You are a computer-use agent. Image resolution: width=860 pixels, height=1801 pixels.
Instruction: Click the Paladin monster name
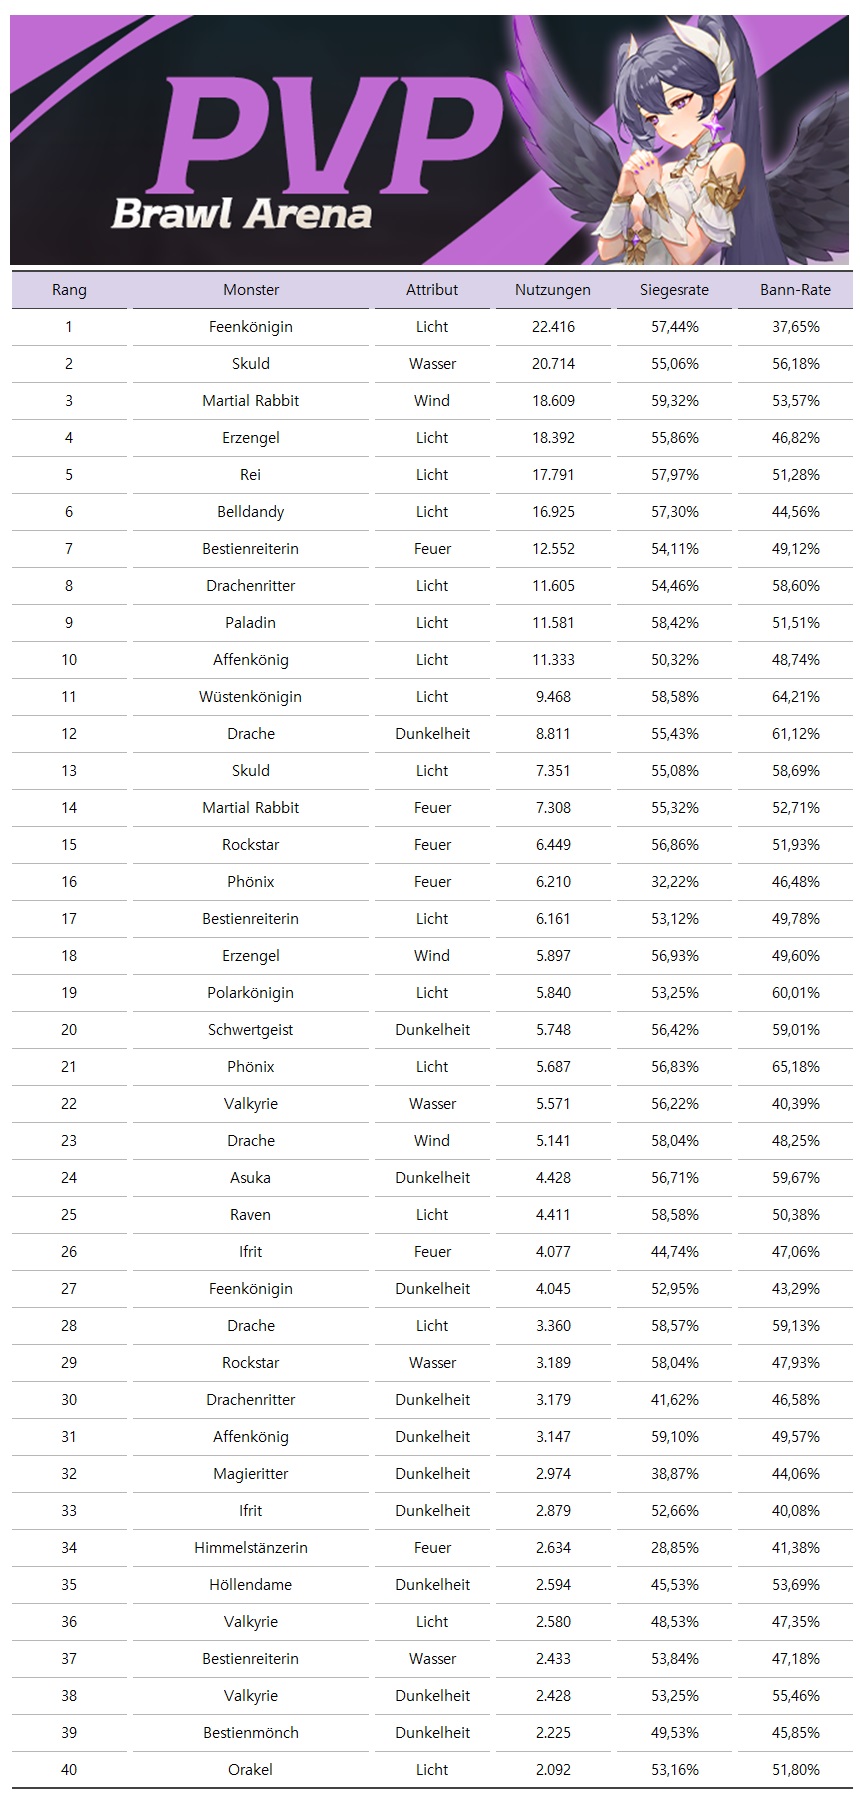[251, 623]
